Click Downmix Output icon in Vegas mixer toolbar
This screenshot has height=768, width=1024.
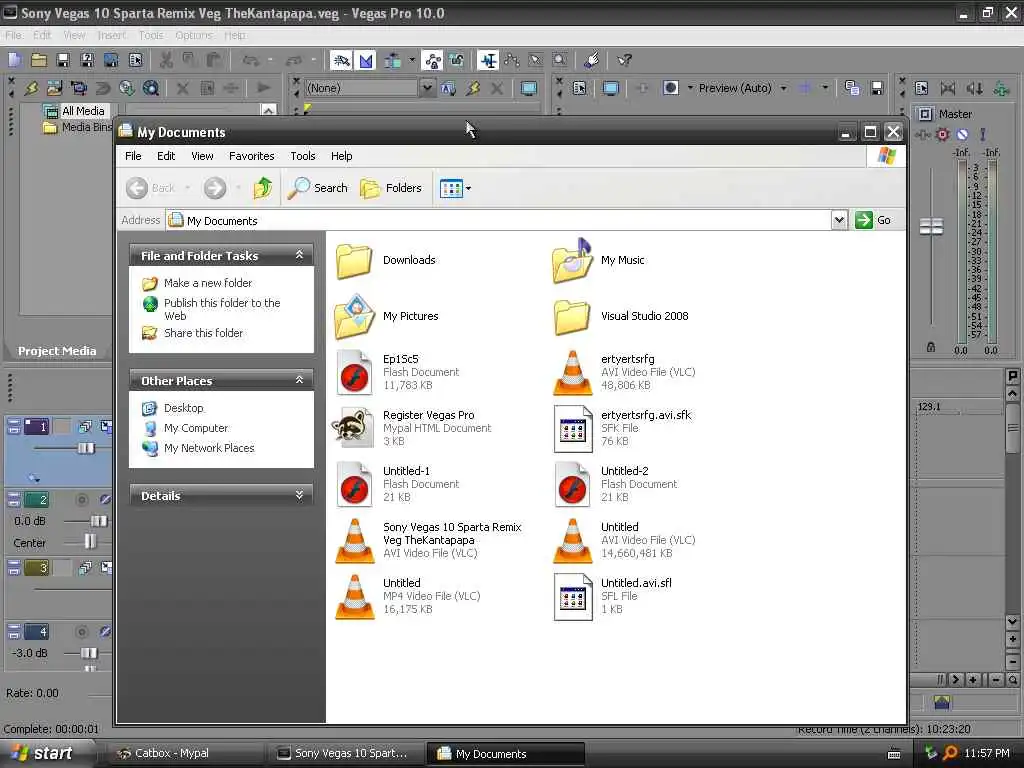pyautogui.click(x=948, y=88)
